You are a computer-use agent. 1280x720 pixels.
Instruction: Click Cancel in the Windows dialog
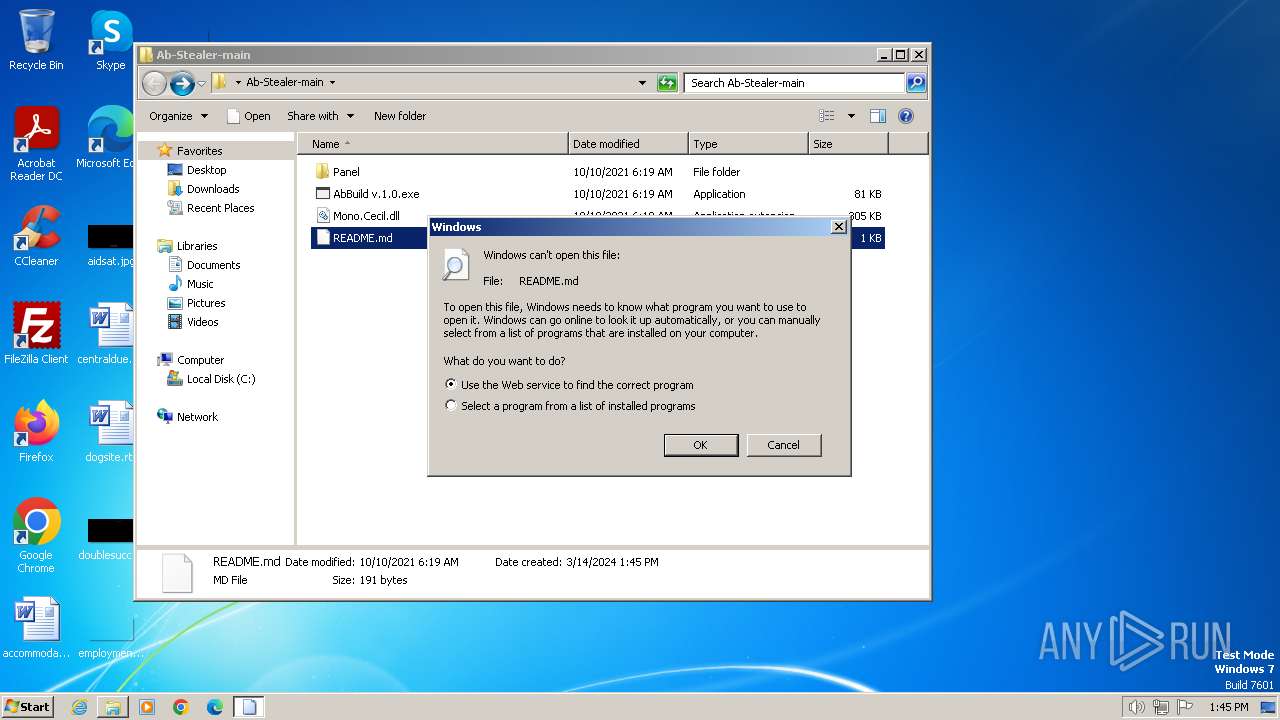[784, 445]
